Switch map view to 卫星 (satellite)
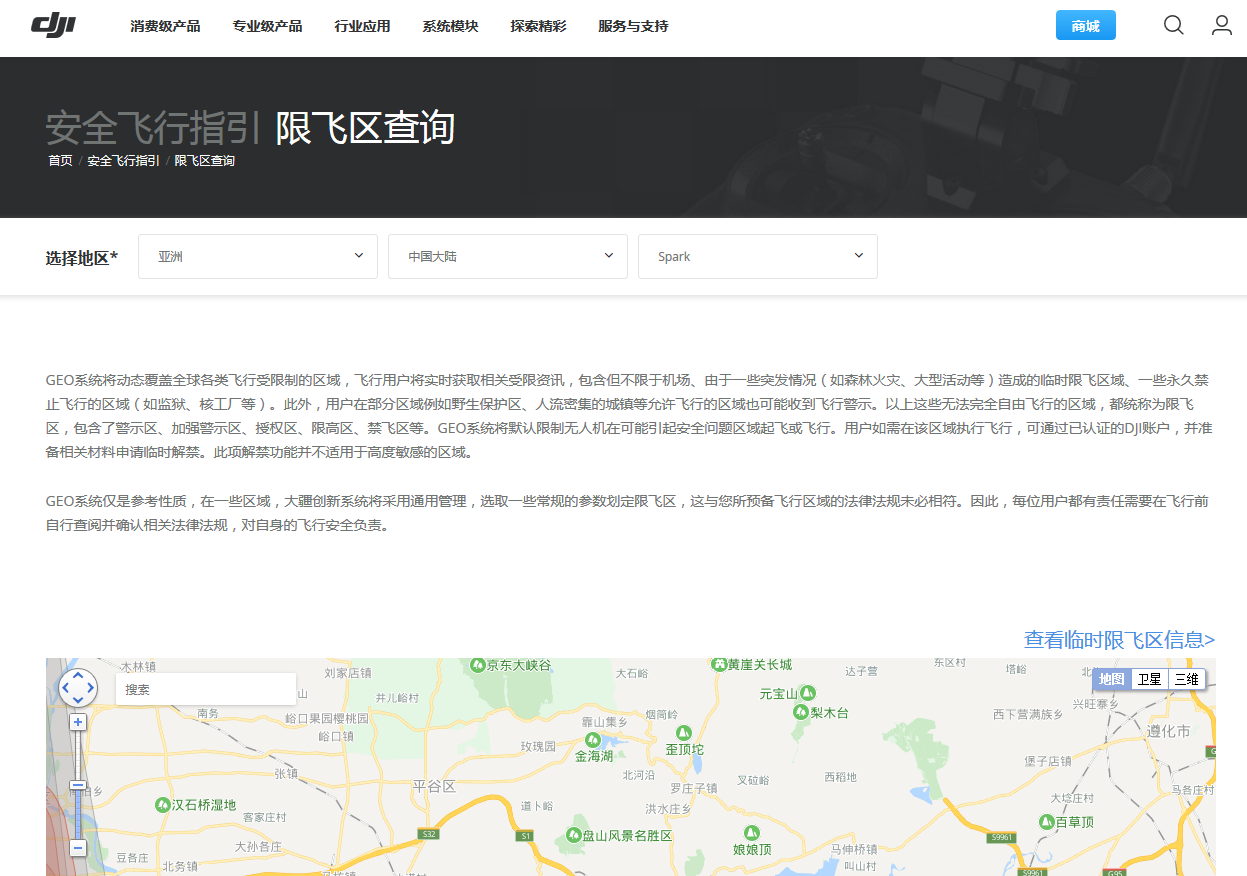1247x876 pixels. tap(1150, 679)
